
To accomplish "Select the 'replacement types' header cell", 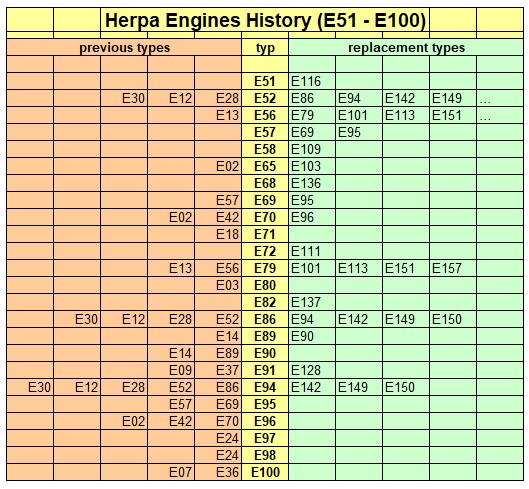I will click(x=406, y=47).
